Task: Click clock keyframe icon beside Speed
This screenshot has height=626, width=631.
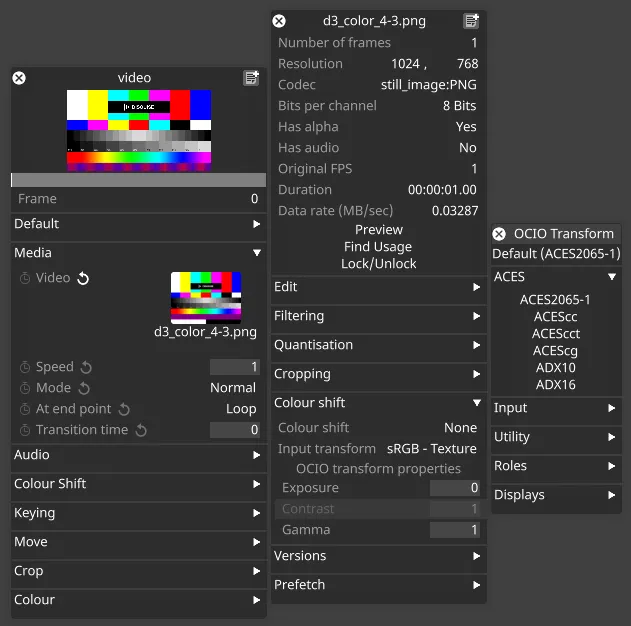Action: click(25, 367)
